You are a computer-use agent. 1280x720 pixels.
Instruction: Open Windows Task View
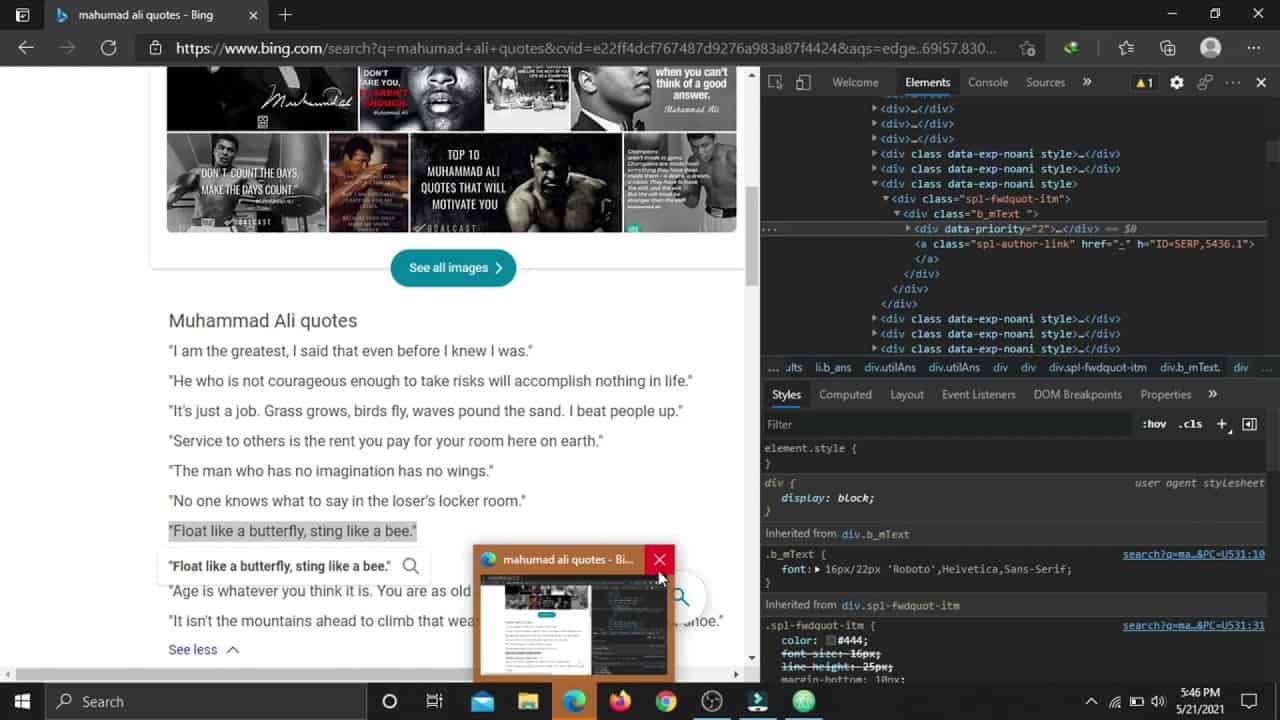point(435,702)
